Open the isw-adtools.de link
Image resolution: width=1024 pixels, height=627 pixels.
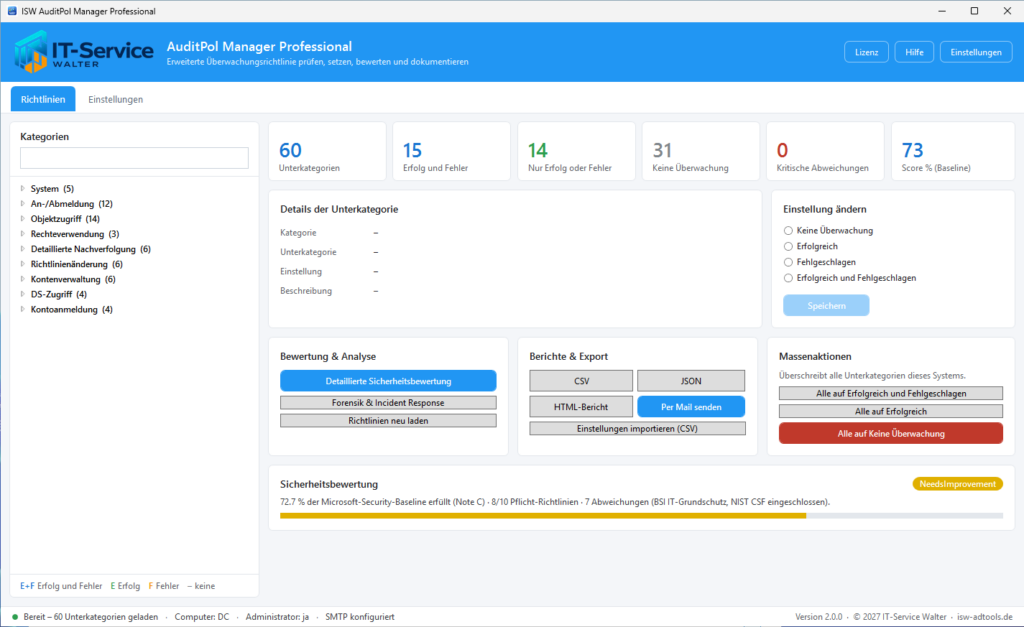(985, 617)
